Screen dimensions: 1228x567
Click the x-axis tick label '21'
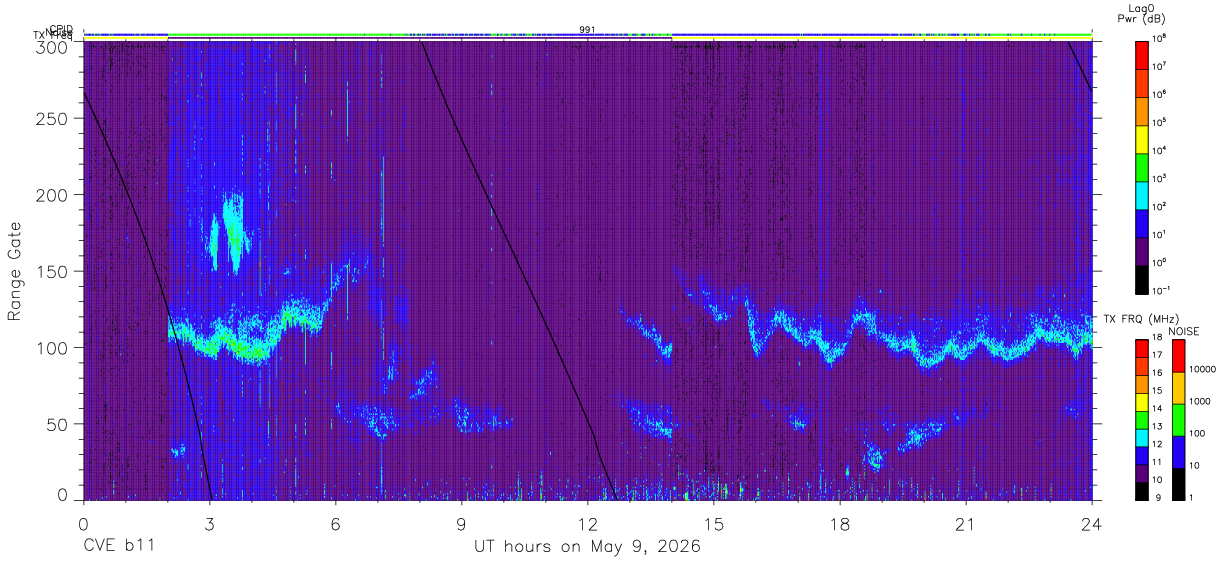pyautogui.click(x=966, y=524)
